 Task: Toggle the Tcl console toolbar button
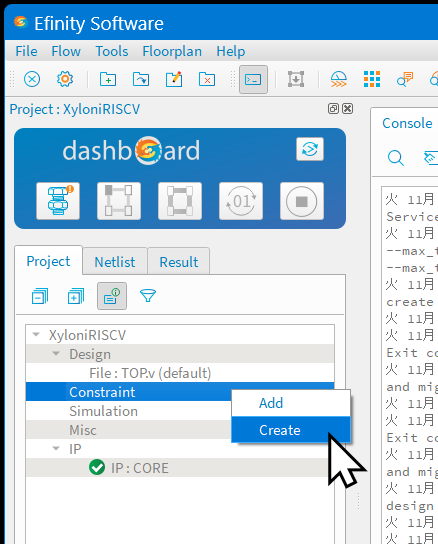point(253,79)
